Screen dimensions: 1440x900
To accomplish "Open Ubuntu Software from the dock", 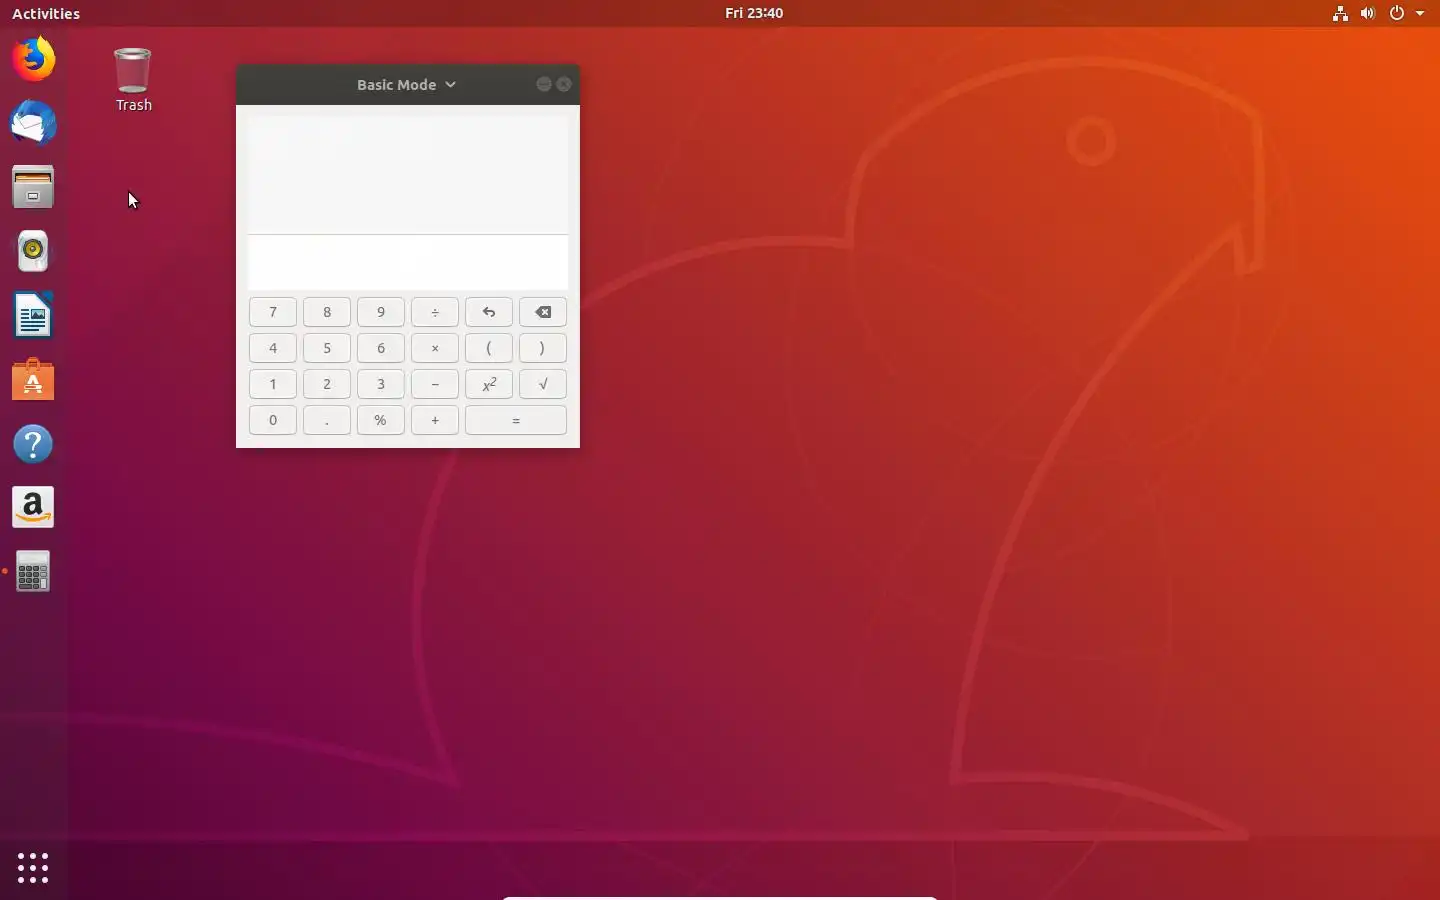I will pos(33,380).
